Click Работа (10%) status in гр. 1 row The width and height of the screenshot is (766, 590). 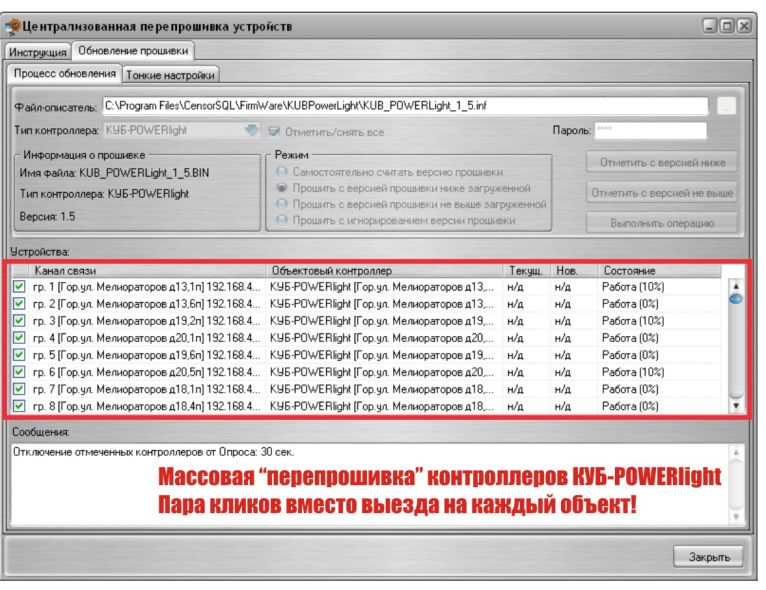point(633,287)
